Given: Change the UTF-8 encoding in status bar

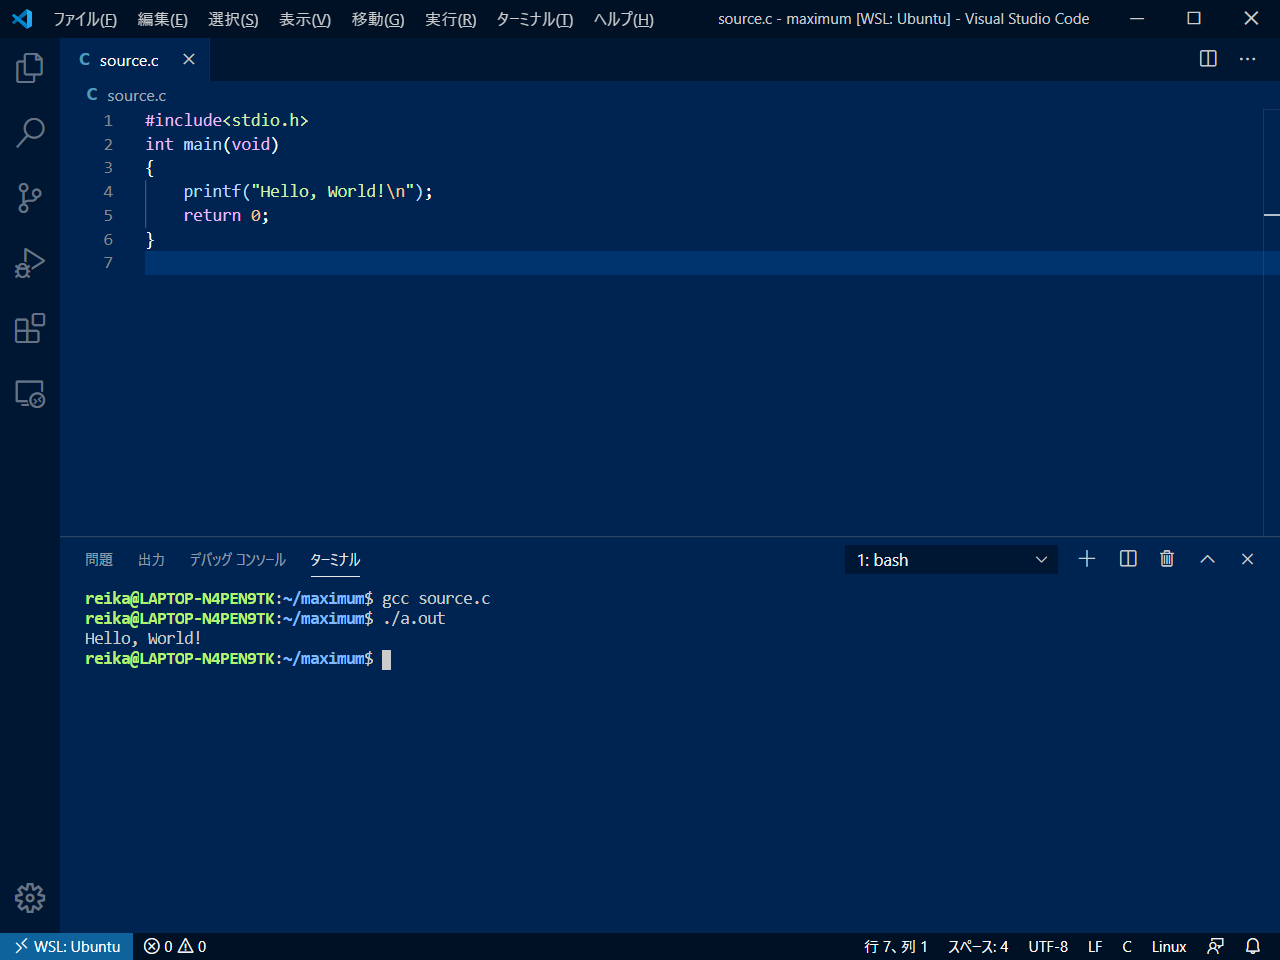Looking at the screenshot, I should [1047, 946].
